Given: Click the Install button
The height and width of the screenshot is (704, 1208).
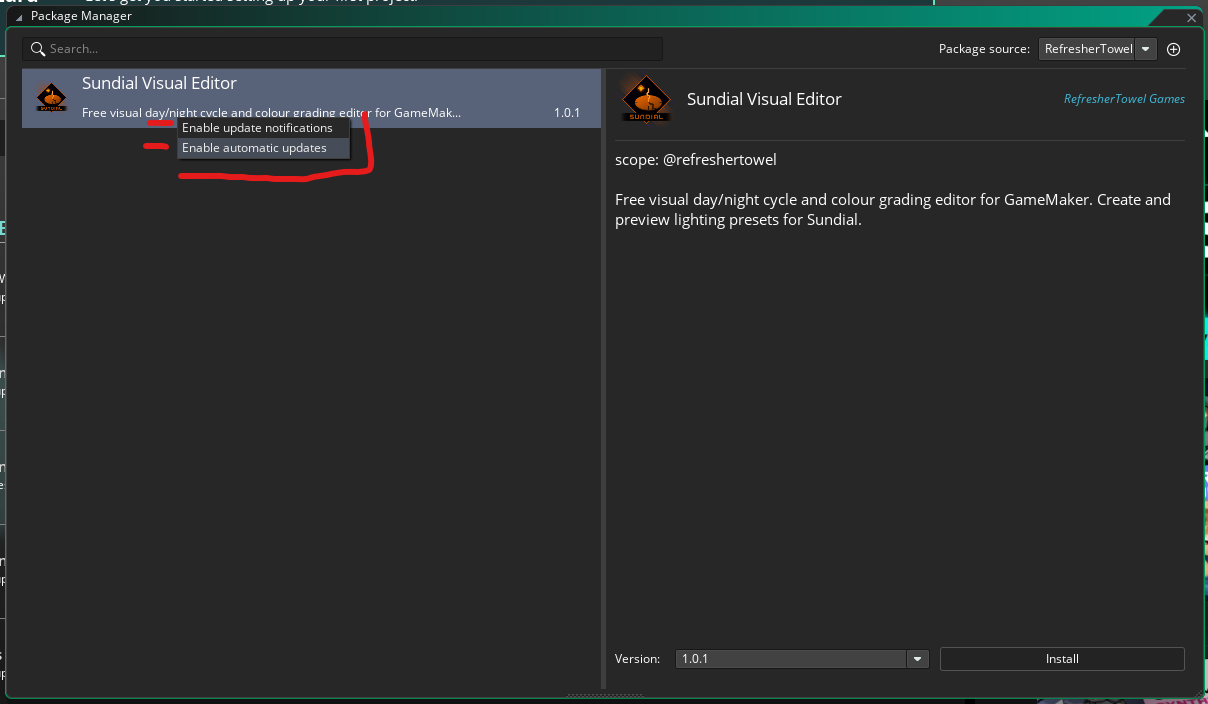Looking at the screenshot, I should click(1062, 659).
